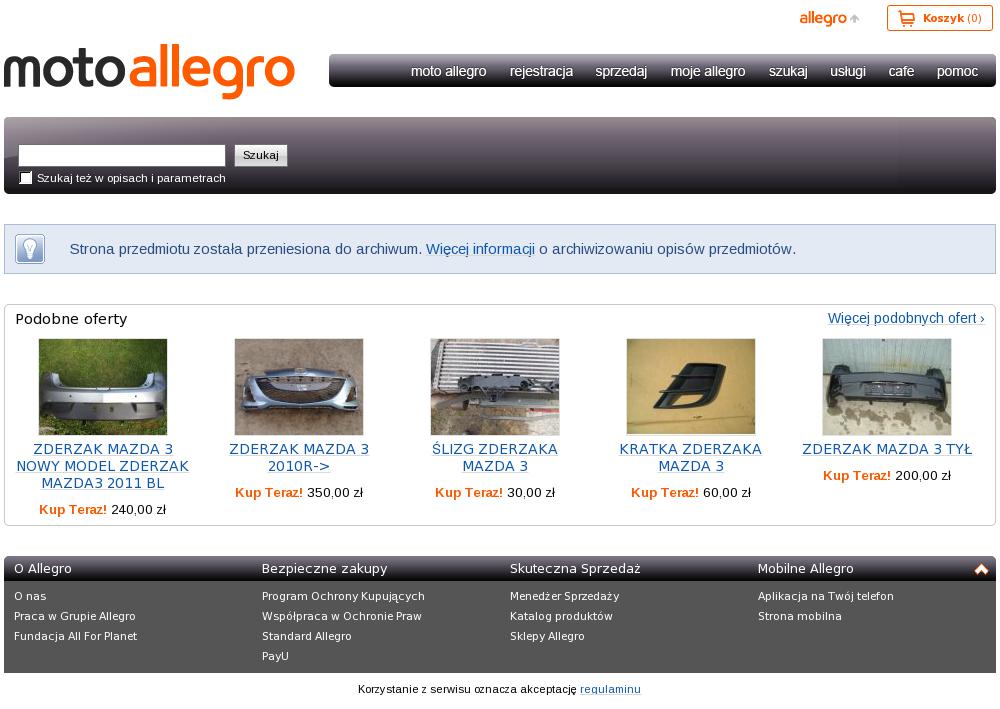Select sprzedaj in the navigation bar
The image size is (1000, 709).
tap(621, 71)
